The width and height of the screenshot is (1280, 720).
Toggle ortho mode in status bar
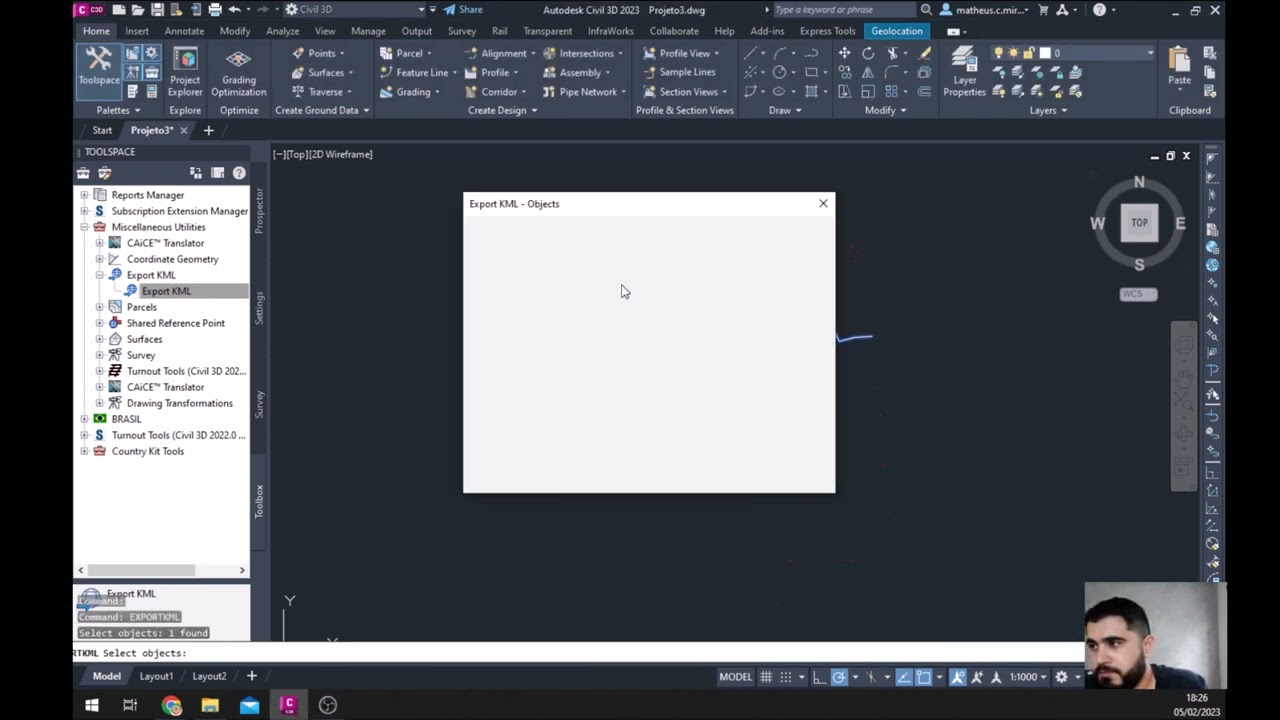[819, 677]
